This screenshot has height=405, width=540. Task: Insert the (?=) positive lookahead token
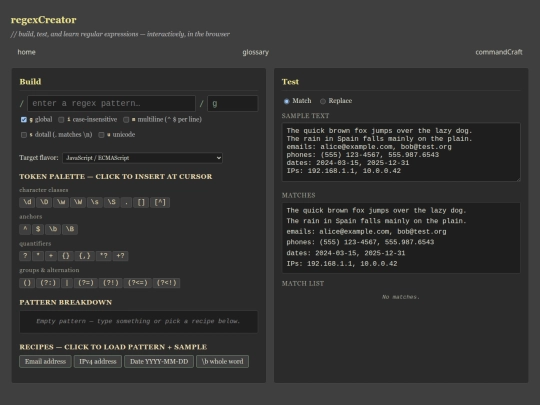[86, 283]
